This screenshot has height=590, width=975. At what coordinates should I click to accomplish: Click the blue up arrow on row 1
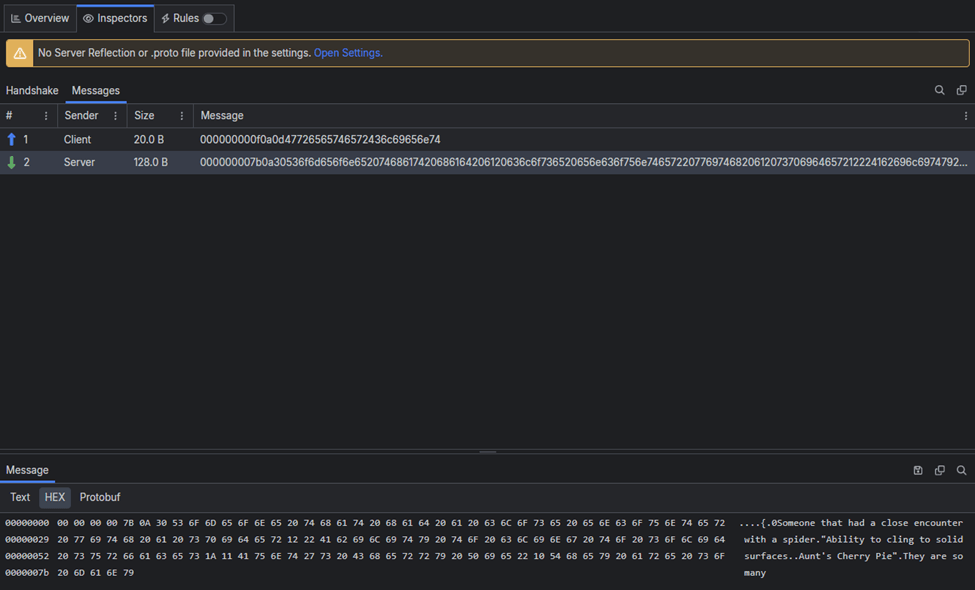(x=11, y=139)
